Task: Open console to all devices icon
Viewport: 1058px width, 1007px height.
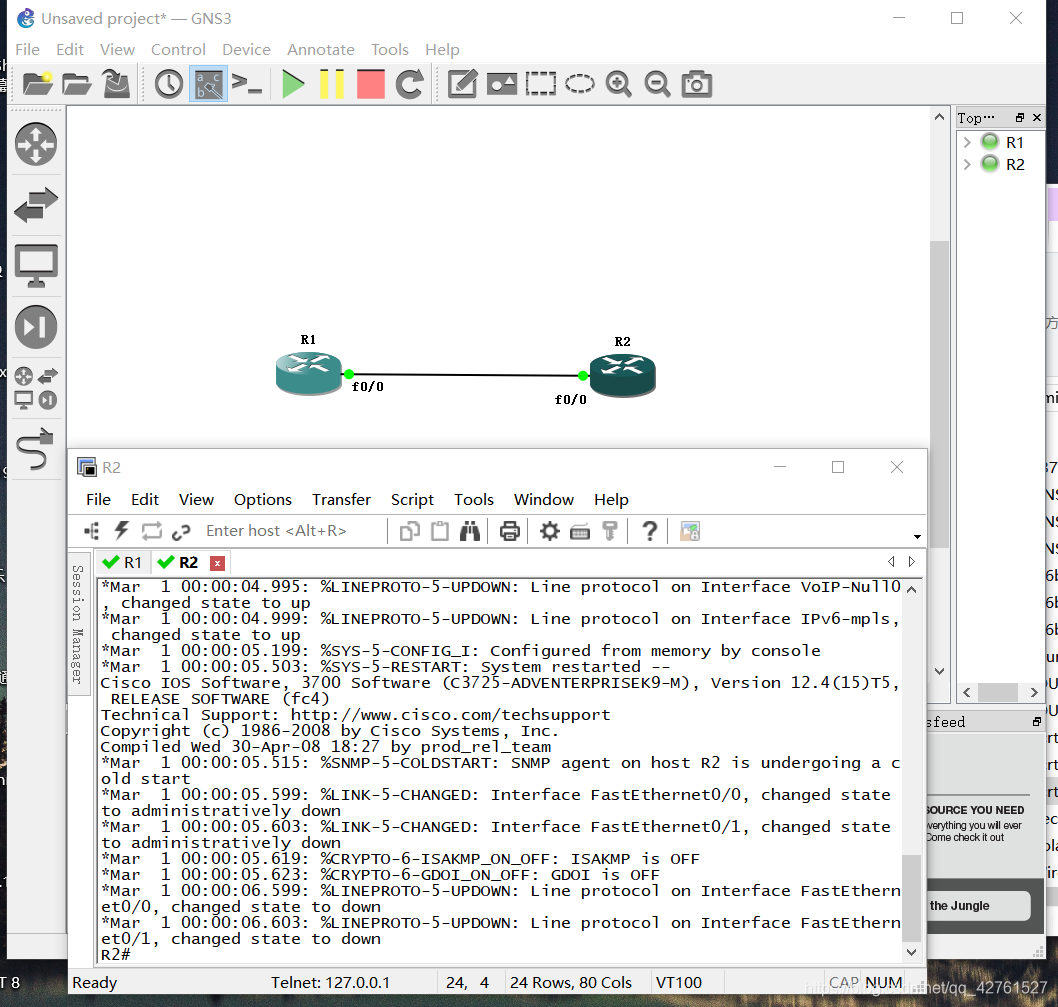Action: pyautogui.click(x=246, y=84)
